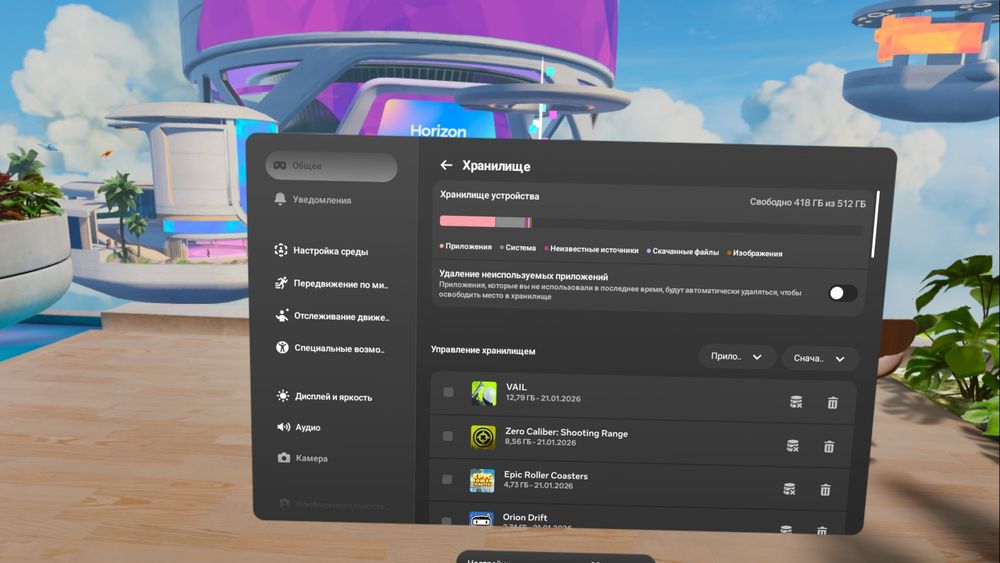This screenshot has width=1000, height=563.
Task: Click the Orion Drift app thumbnail
Action: tap(482, 518)
